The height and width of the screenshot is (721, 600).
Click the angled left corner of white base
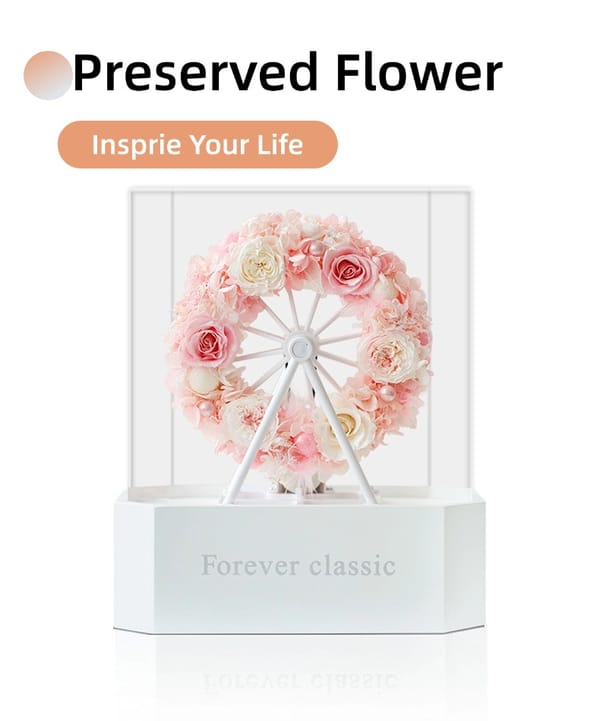(134, 562)
